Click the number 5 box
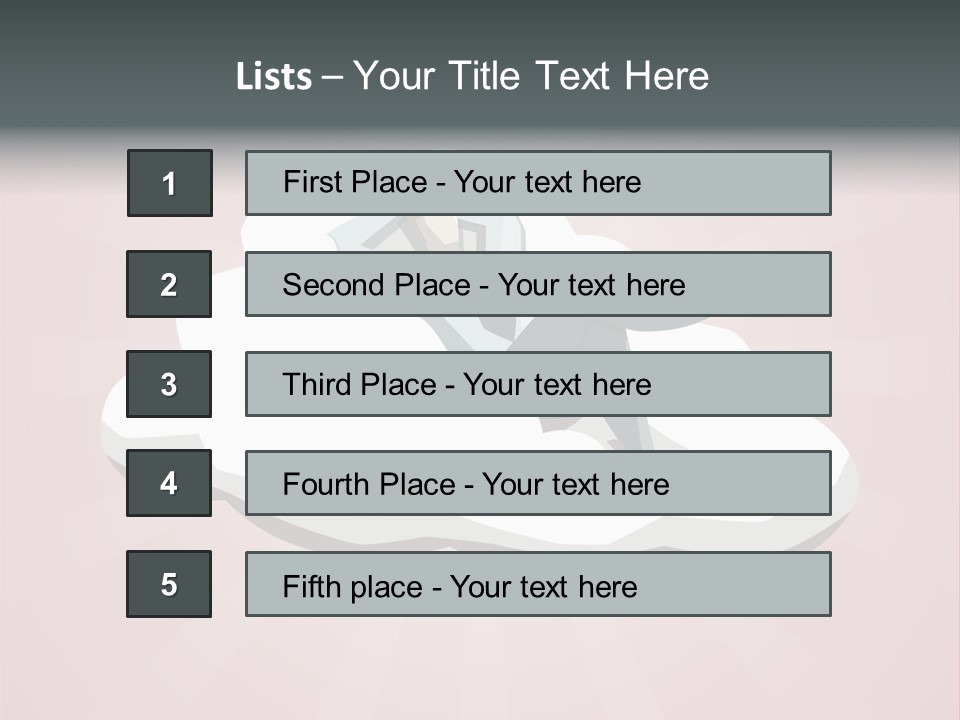960x720 pixels. coord(169,584)
